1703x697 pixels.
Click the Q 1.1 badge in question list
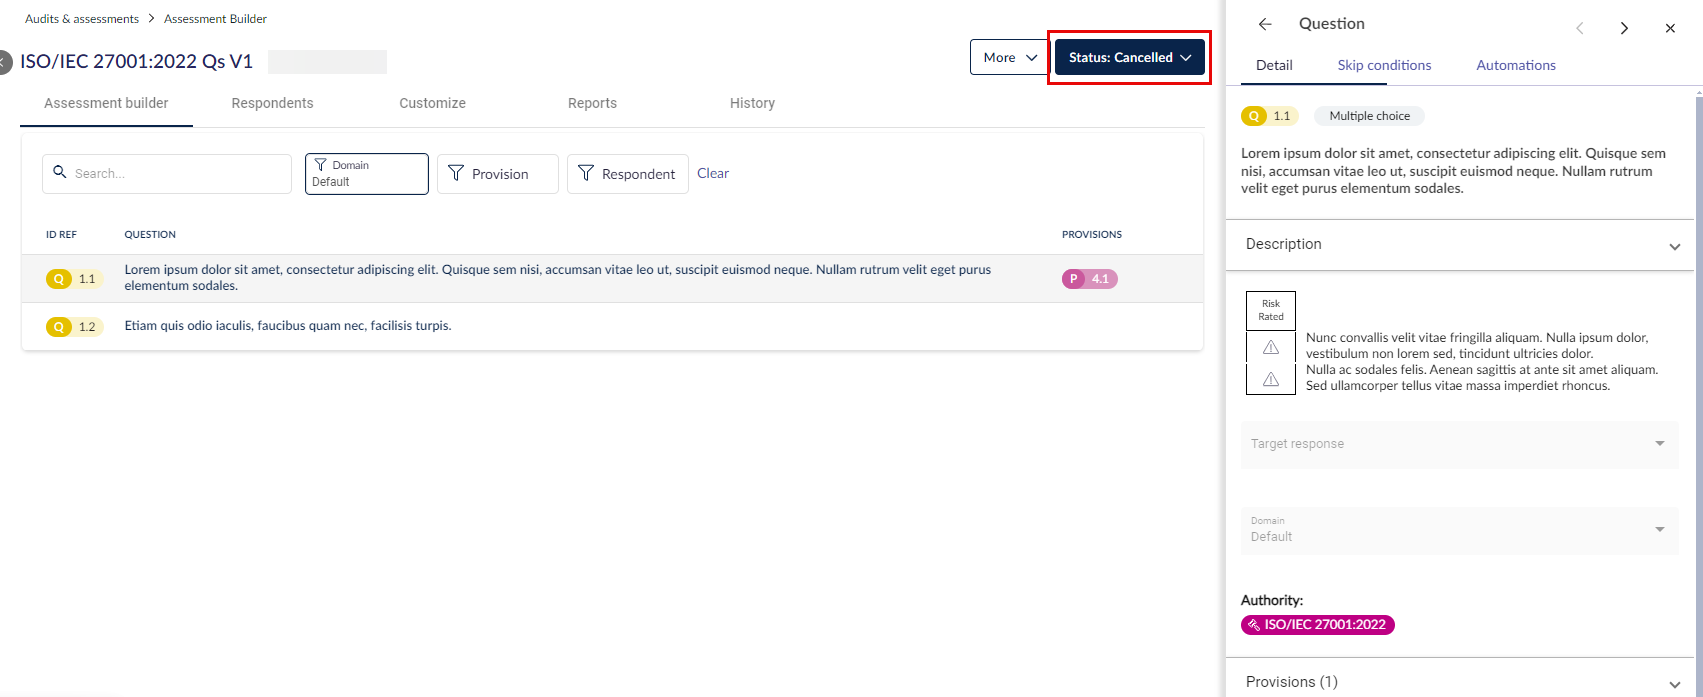(74, 279)
